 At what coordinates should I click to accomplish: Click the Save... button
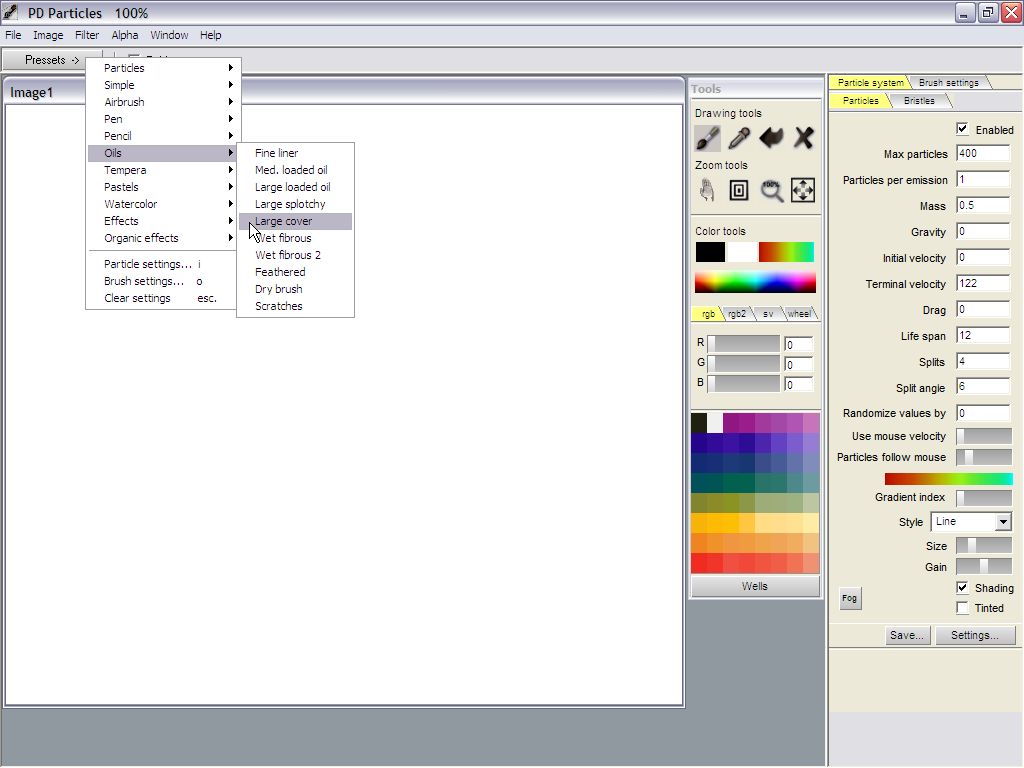(907, 635)
